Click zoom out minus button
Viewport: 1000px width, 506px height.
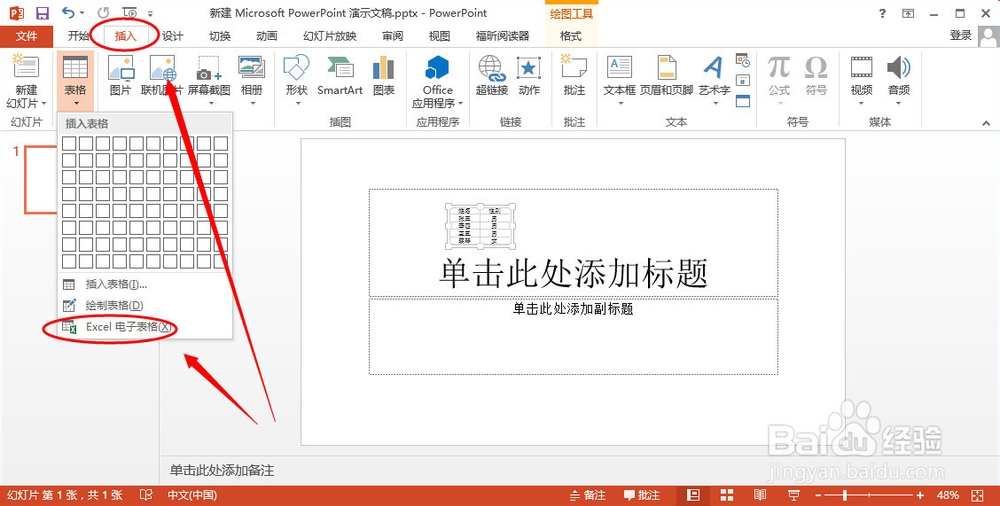[x=818, y=495]
